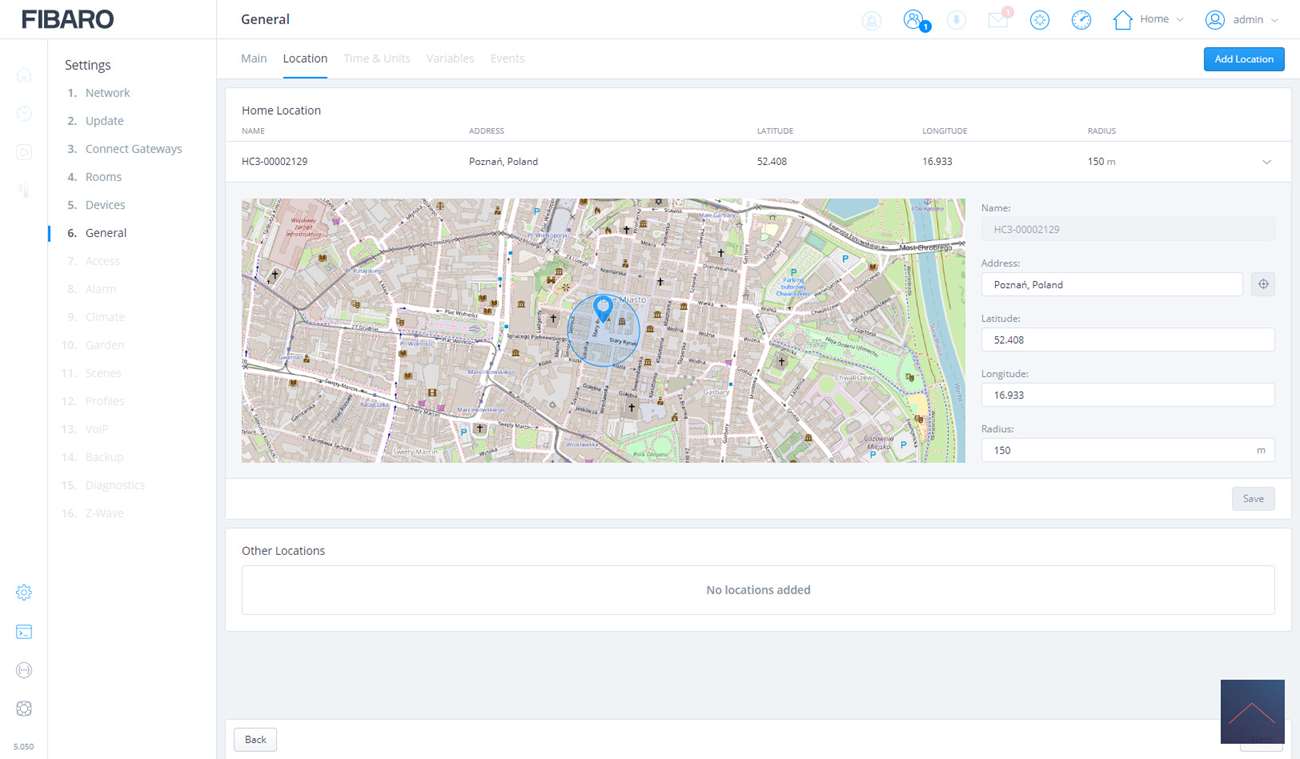This screenshot has height=759, width=1300.
Task: Switch to the Main tab
Action: (x=254, y=59)
